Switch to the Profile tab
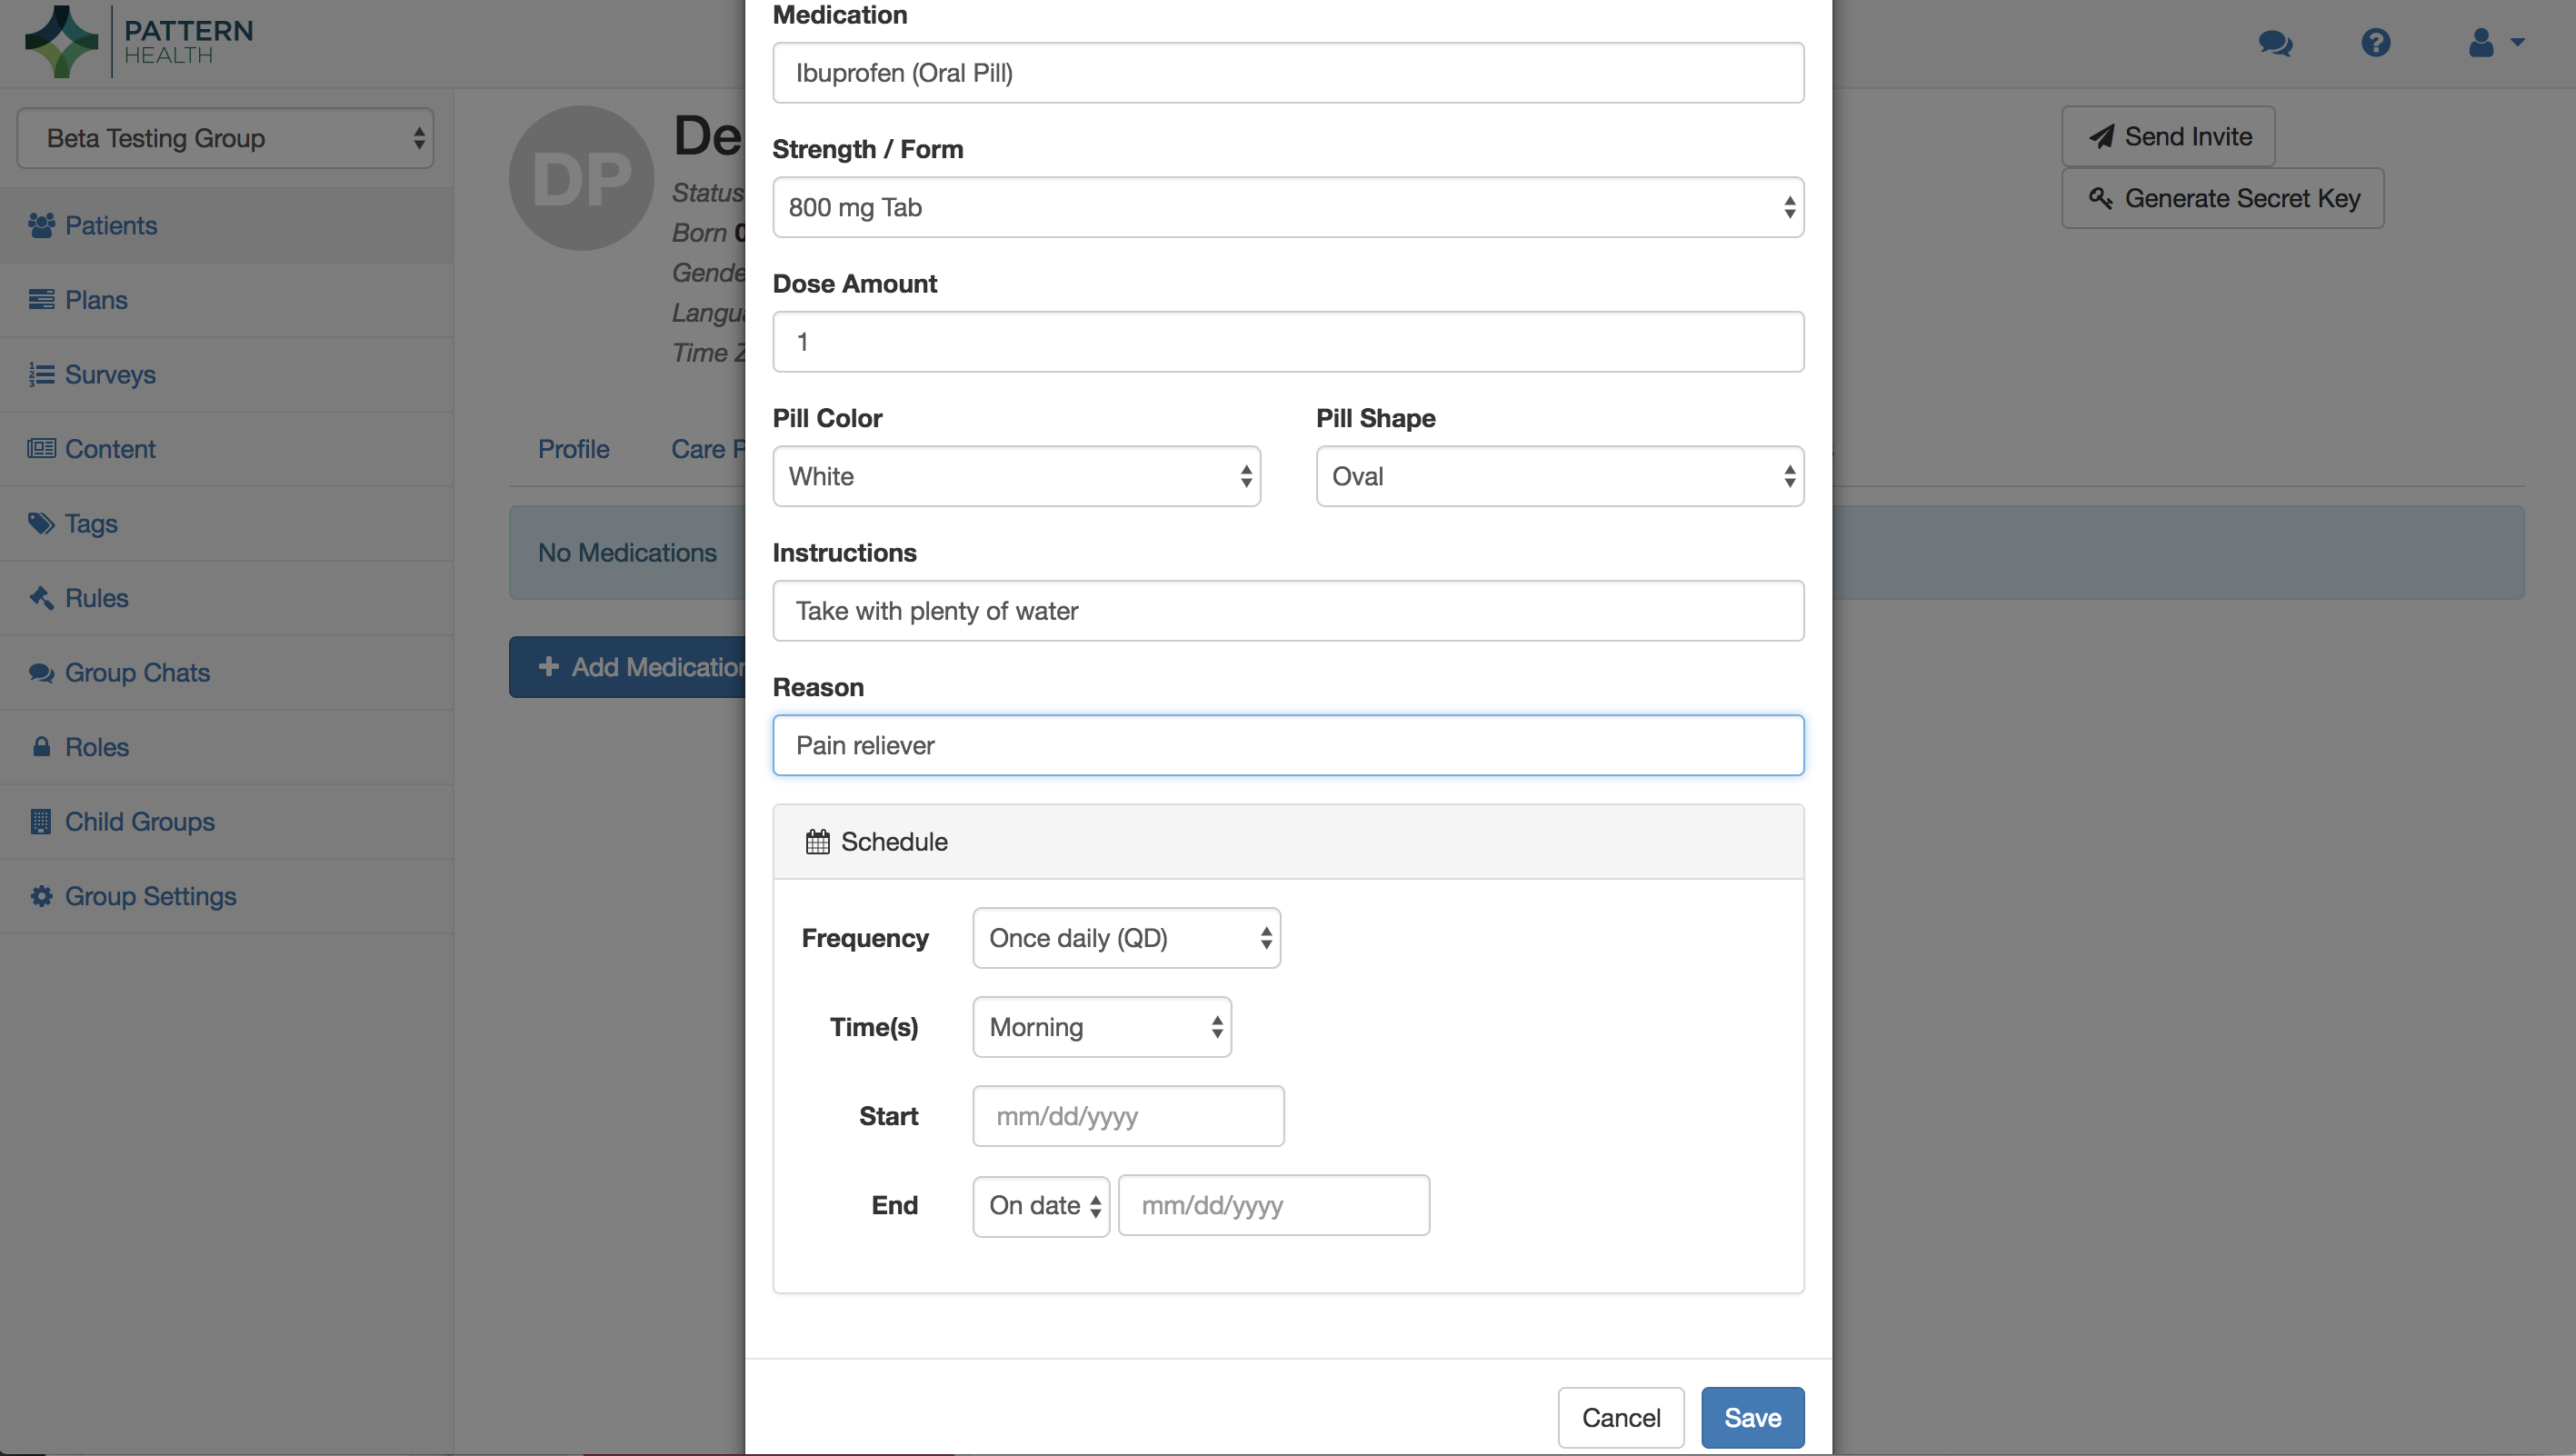The height and width of the screenshot is (1456, 2576). (573, 449)
